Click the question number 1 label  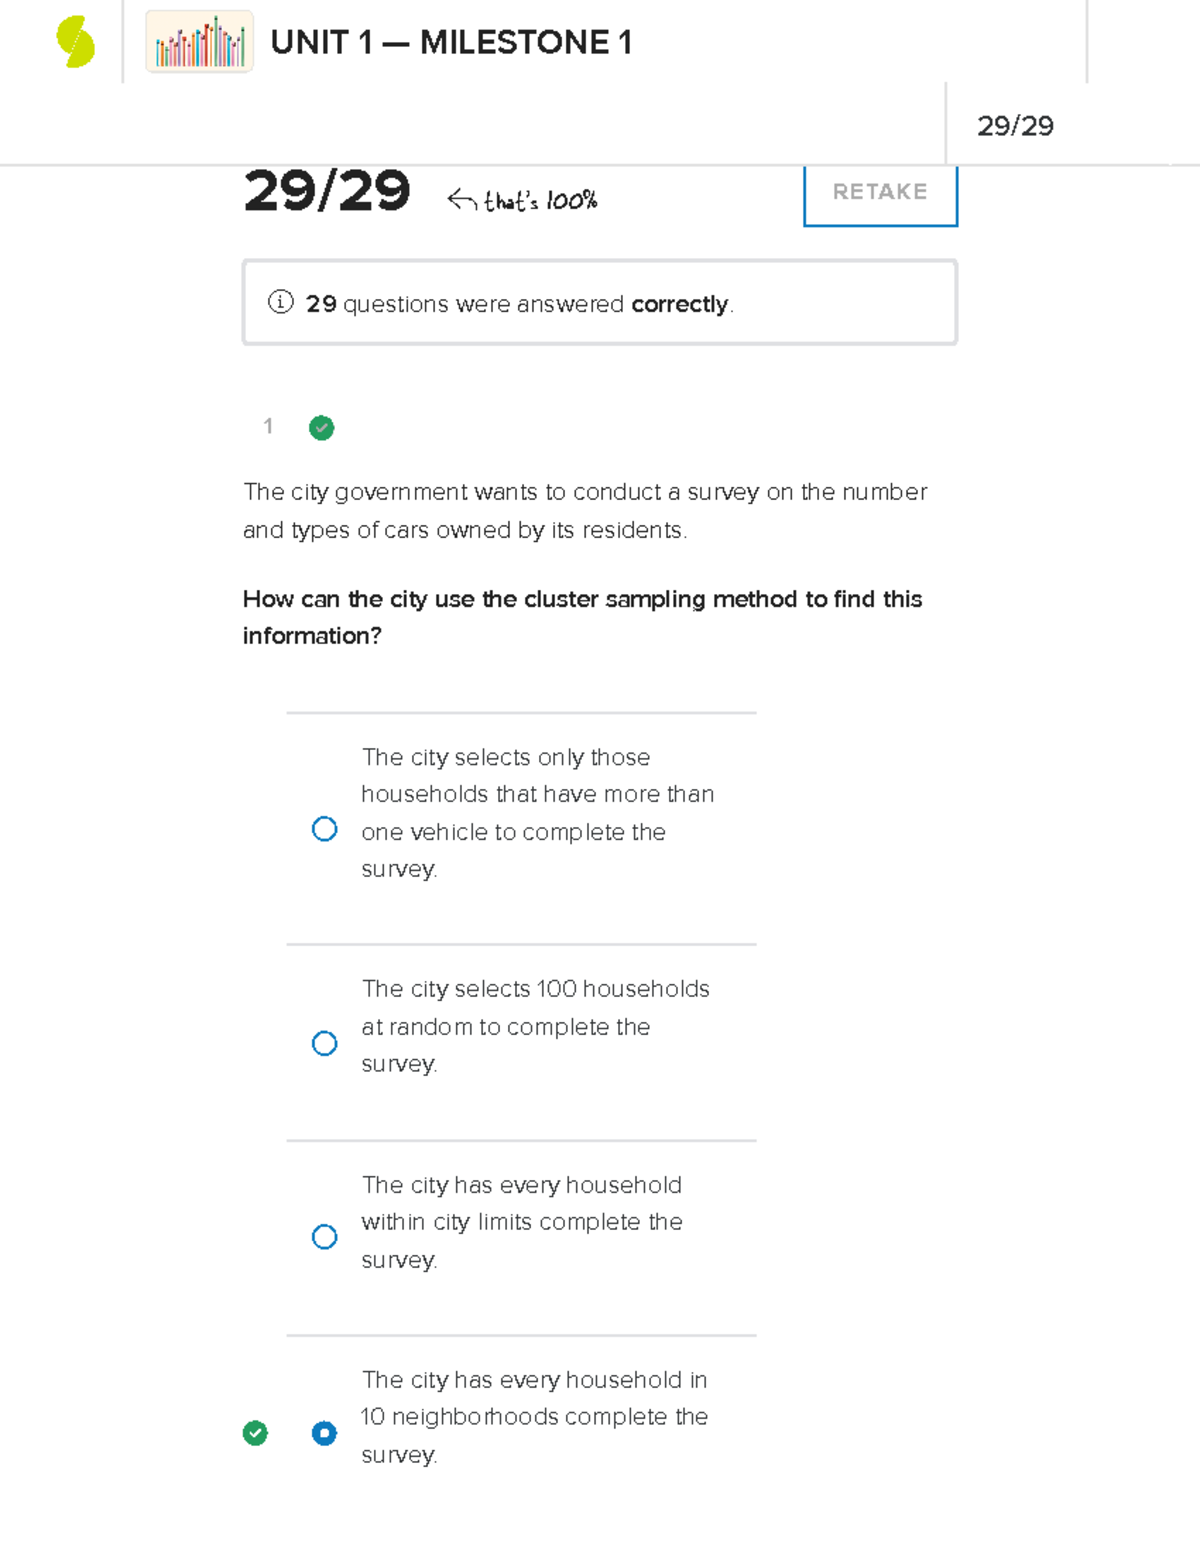click(268, 427)
